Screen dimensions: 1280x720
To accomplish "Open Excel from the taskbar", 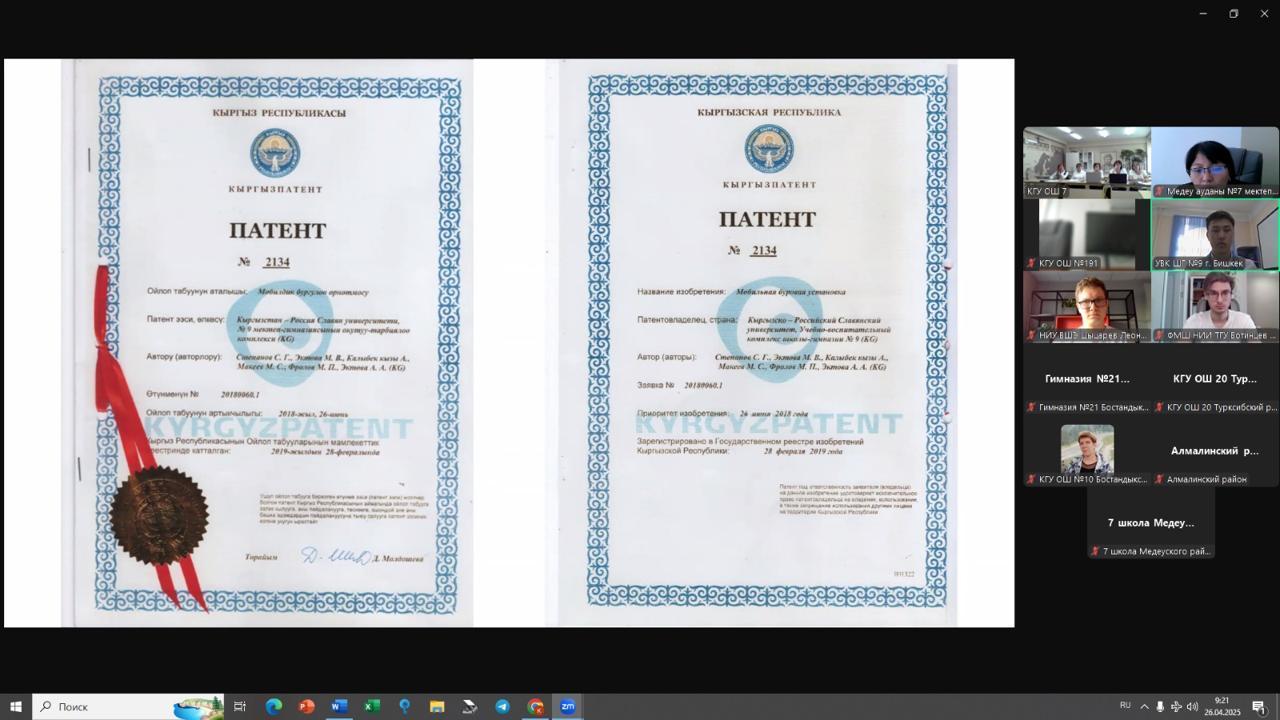I will (371, 706).
